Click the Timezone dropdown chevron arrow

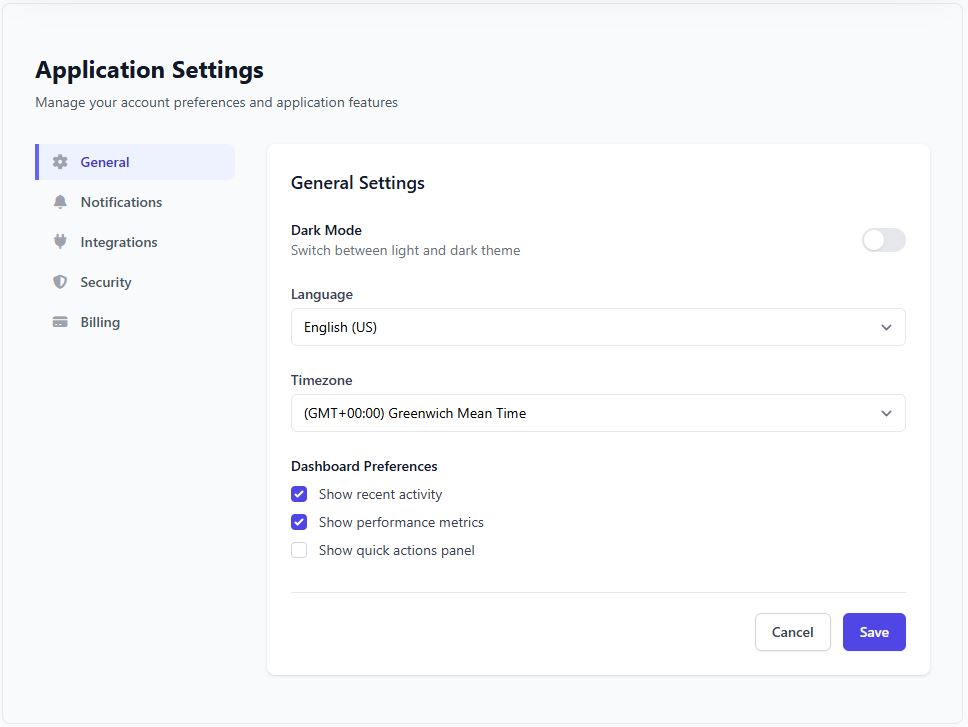886,412
